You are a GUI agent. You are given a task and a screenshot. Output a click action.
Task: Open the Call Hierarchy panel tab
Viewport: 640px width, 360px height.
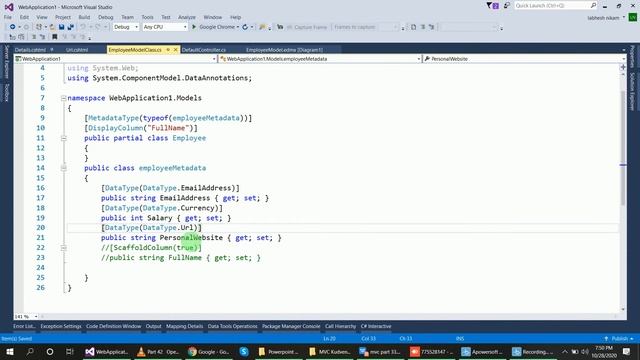[340, 326]
